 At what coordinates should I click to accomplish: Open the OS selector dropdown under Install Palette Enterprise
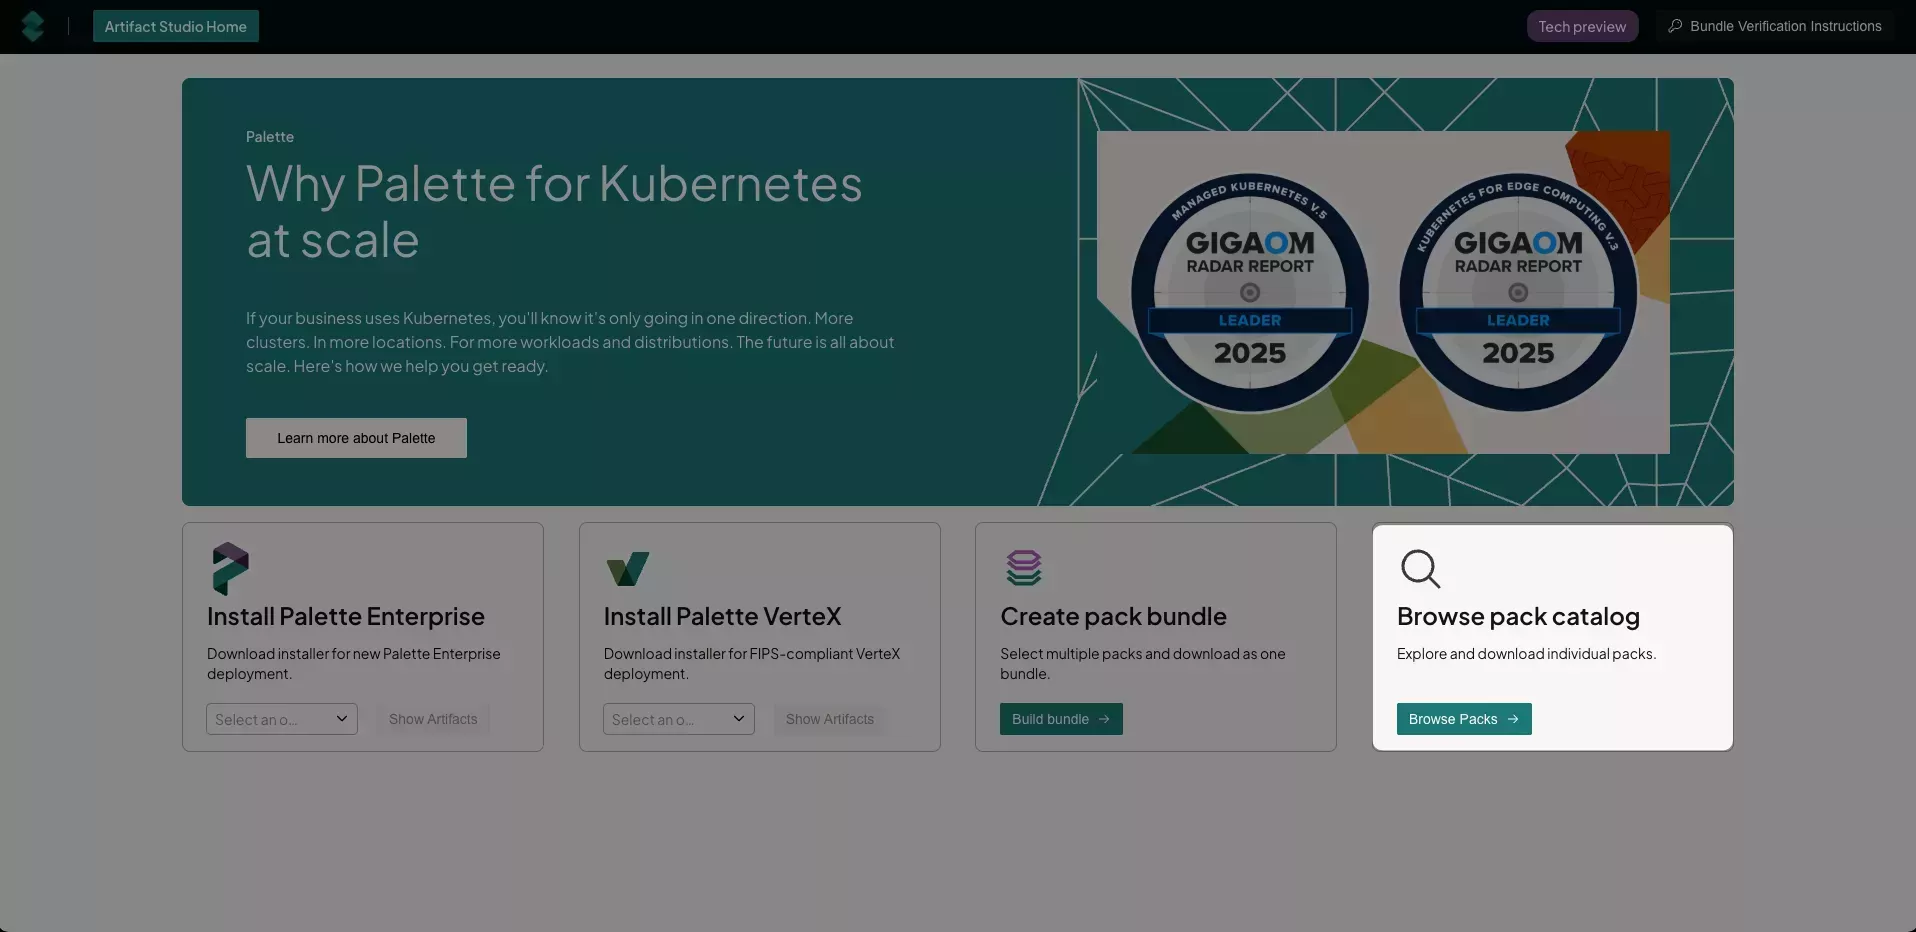click(280, 718)
